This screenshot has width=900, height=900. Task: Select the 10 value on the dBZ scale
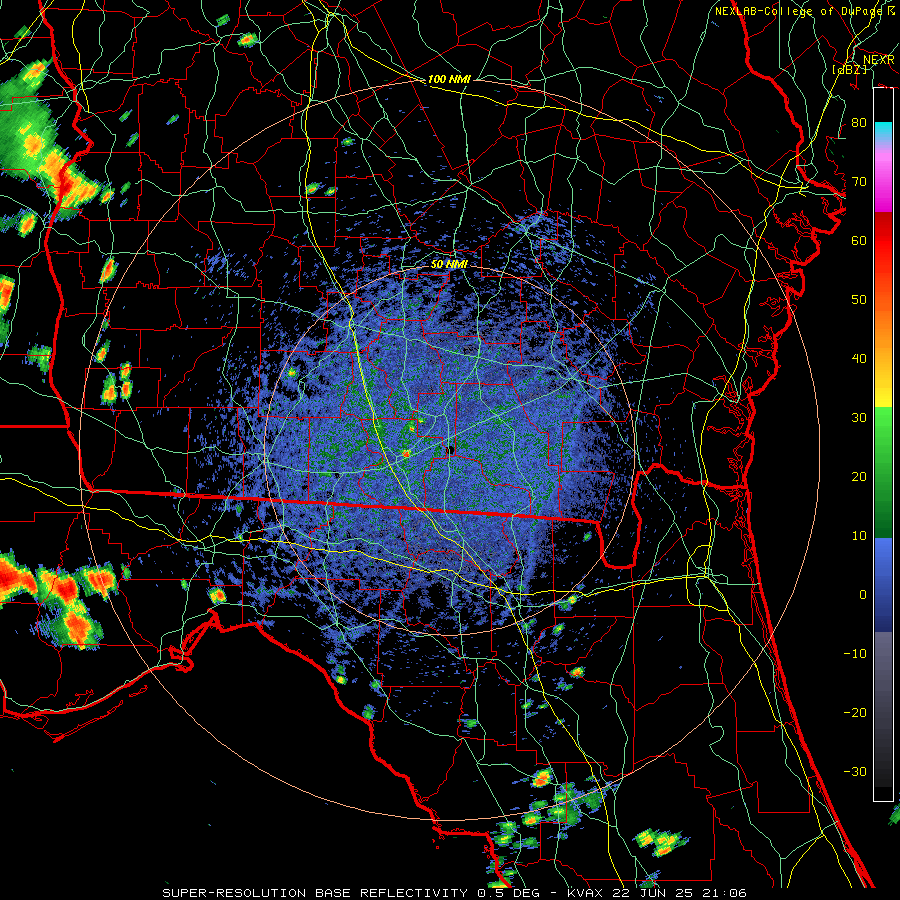859,536
